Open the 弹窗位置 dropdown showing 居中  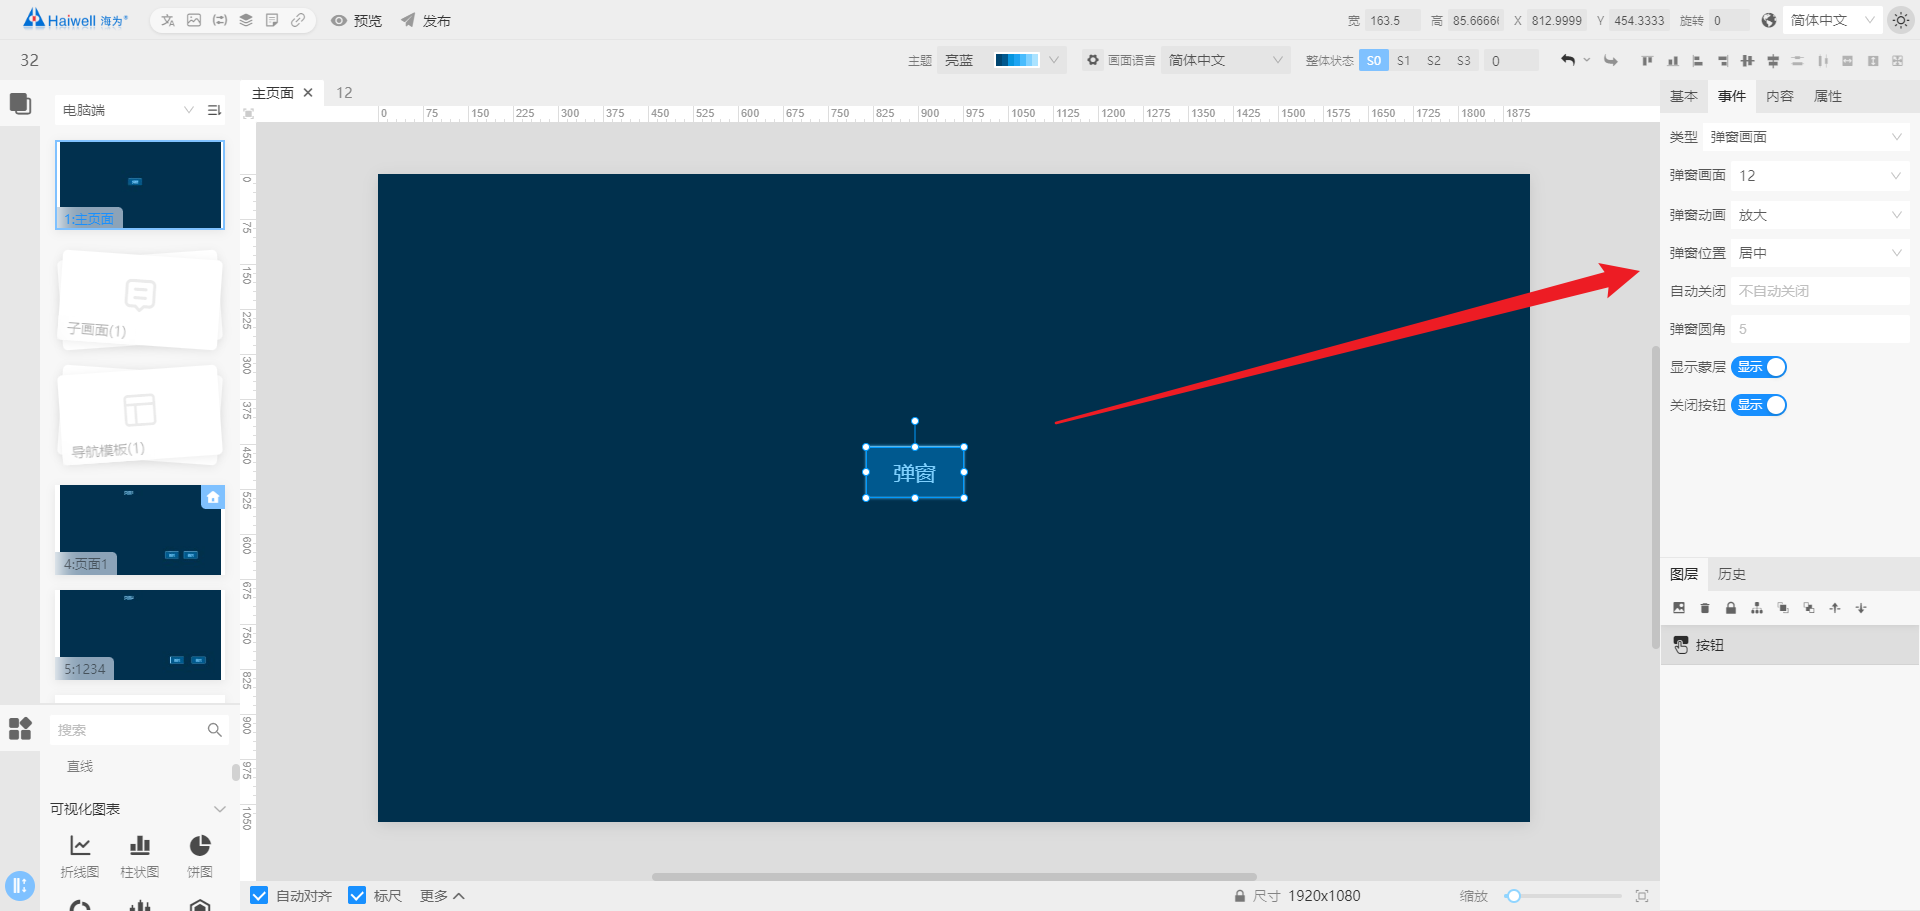1820,253
